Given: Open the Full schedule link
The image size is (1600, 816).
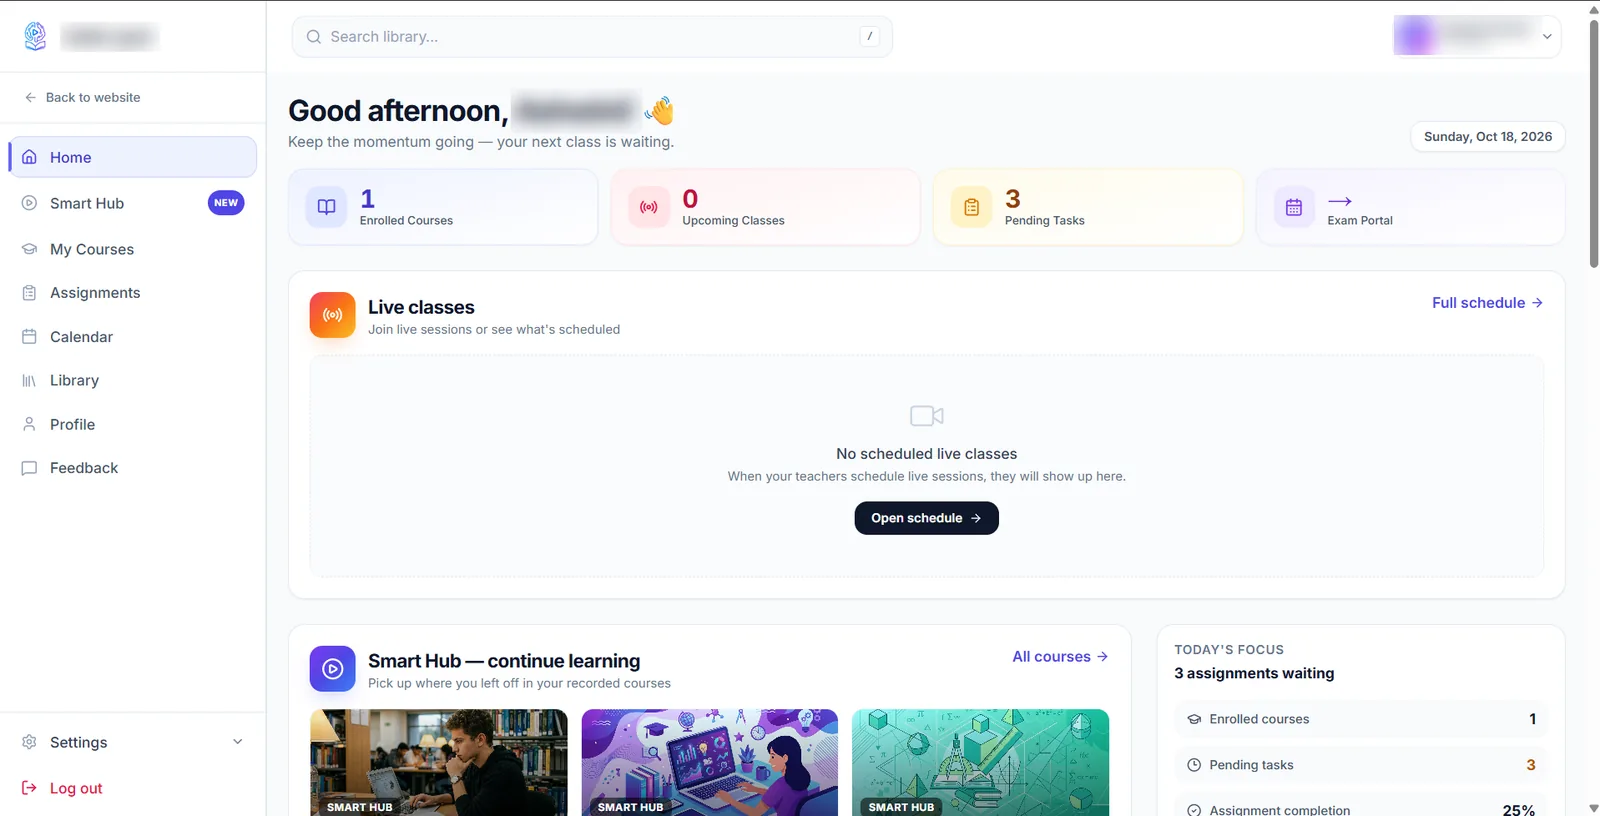Looking at the screenshot, I should 1487,303.
